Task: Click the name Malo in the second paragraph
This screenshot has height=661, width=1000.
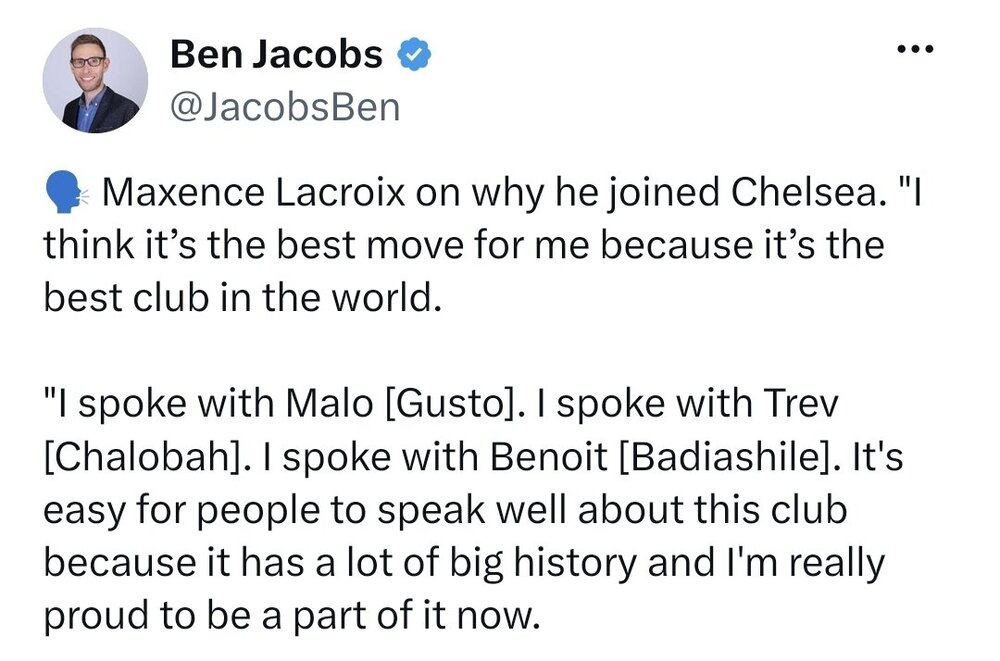Action: click(330, 404)
